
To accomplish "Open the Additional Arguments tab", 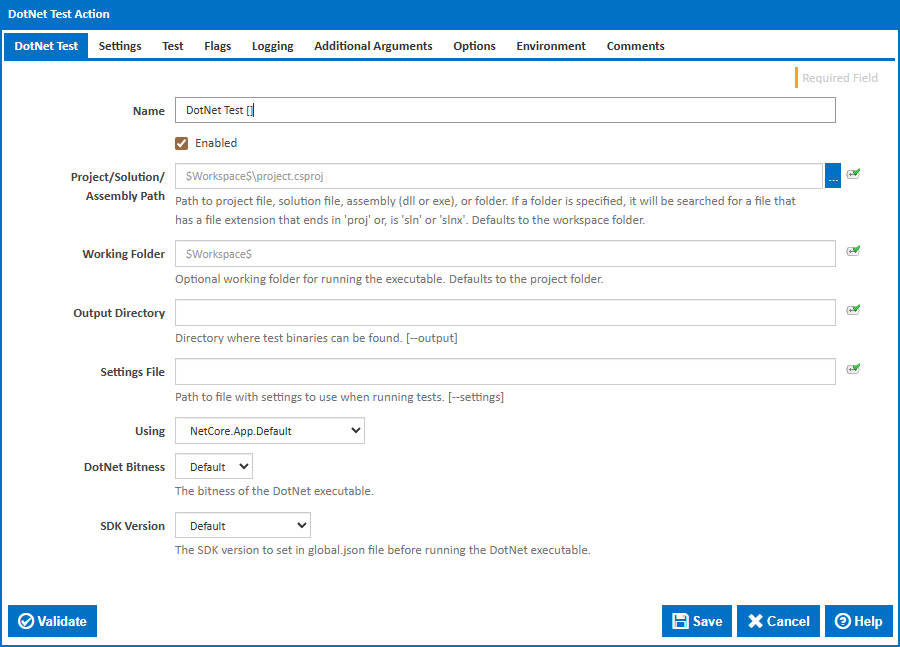I will click(x=372, y=45).
